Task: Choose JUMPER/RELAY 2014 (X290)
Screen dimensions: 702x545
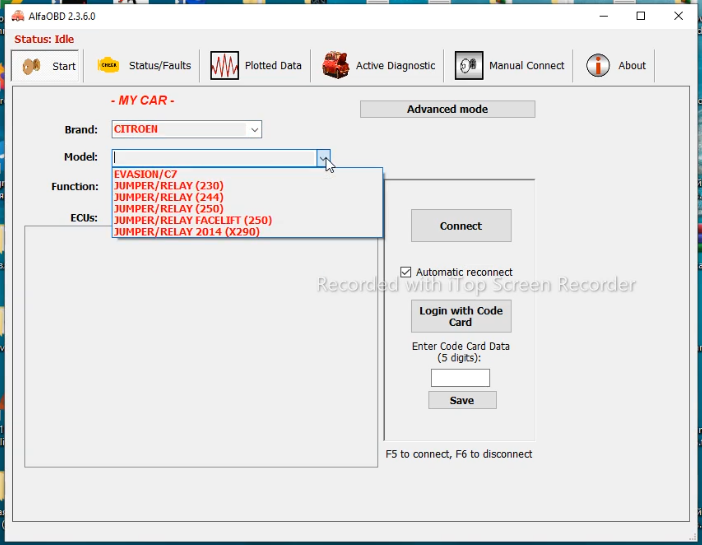Action: pyautogui.click(x=247, y=232)
